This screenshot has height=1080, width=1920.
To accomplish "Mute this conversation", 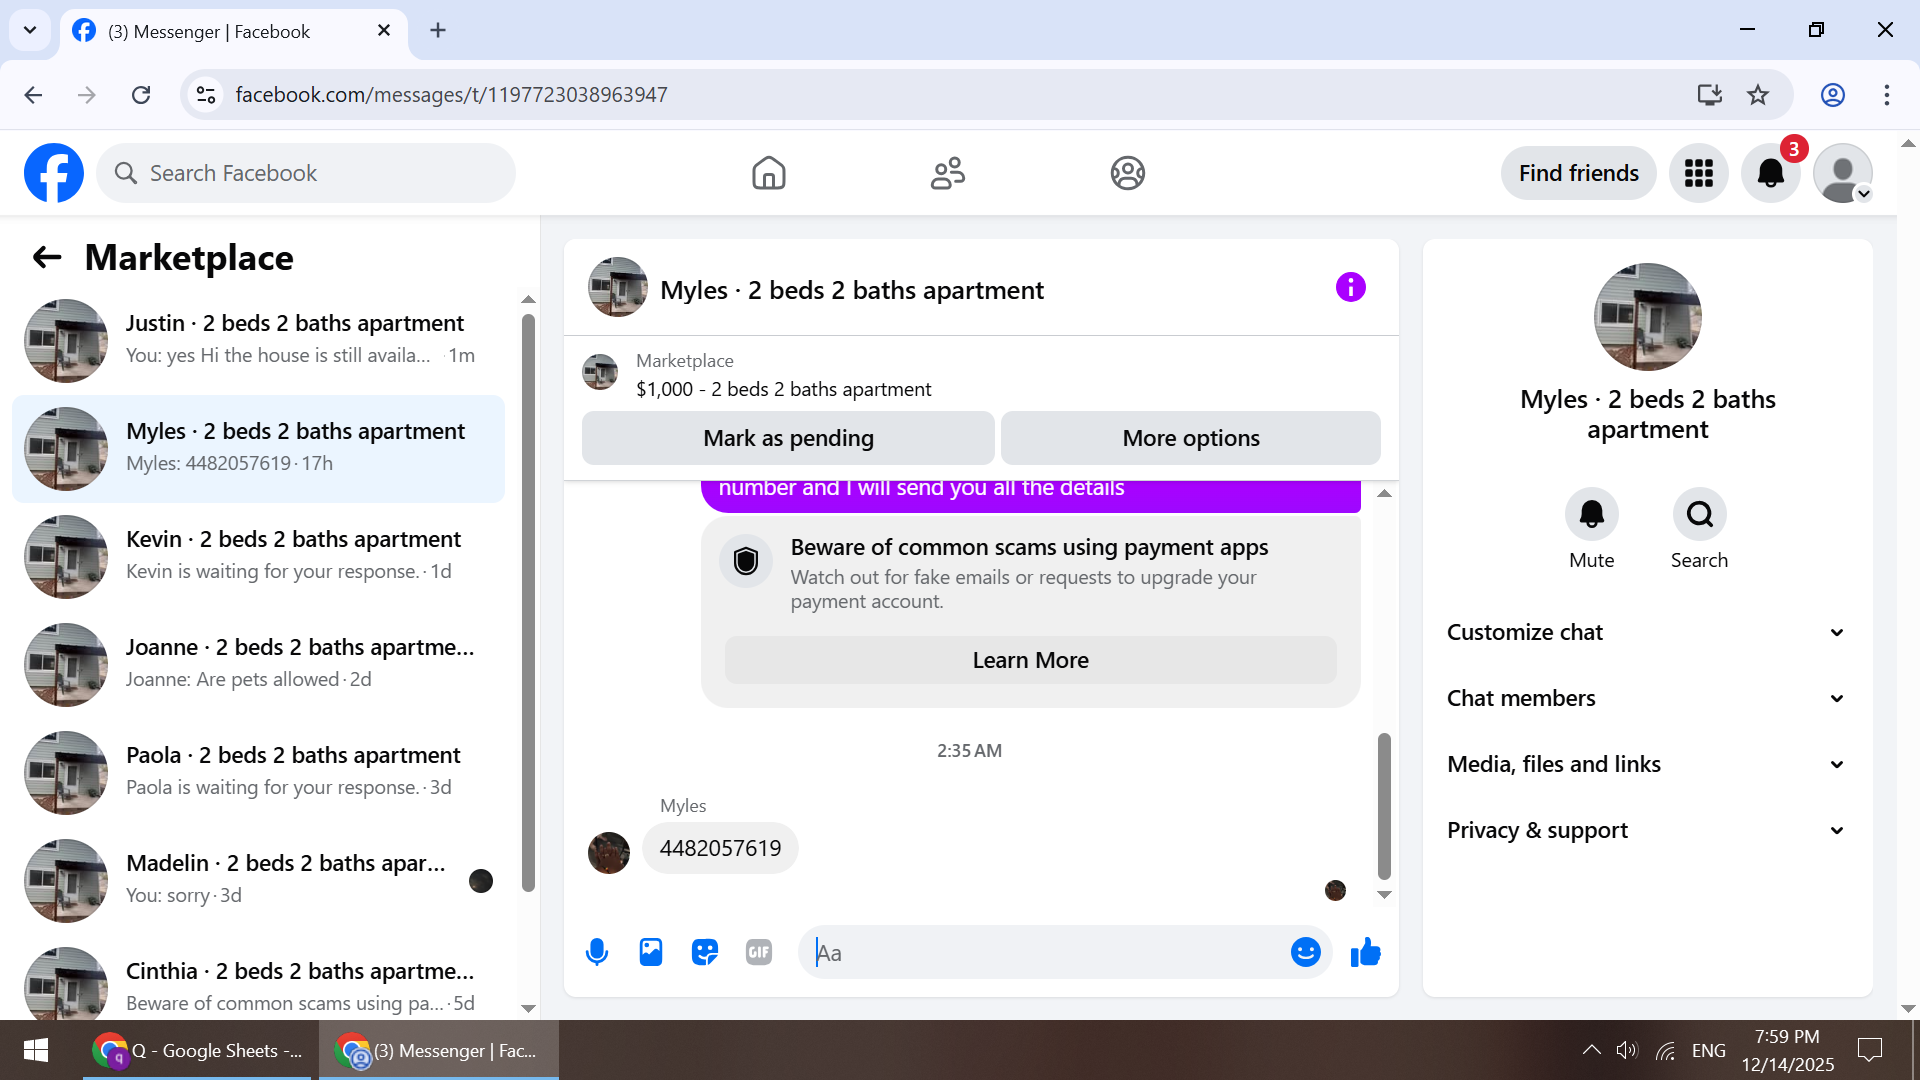I will click(1591, 515).
